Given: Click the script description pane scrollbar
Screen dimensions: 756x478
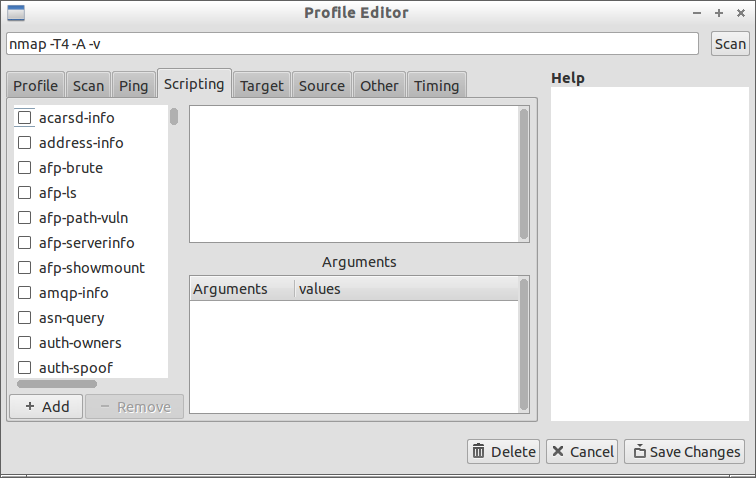Looking at the screenshot, I should (524, 174).
